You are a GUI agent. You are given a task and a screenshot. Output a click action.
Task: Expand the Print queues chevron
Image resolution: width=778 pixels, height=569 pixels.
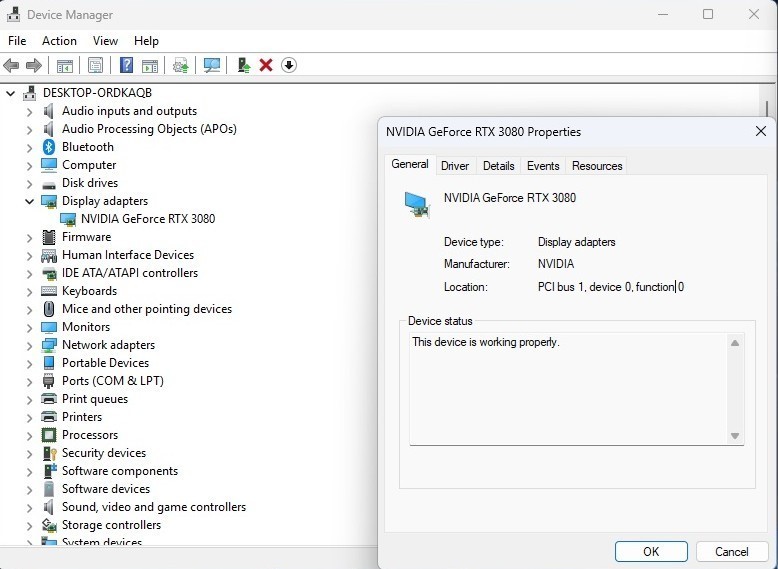click(x=30, y=399)
